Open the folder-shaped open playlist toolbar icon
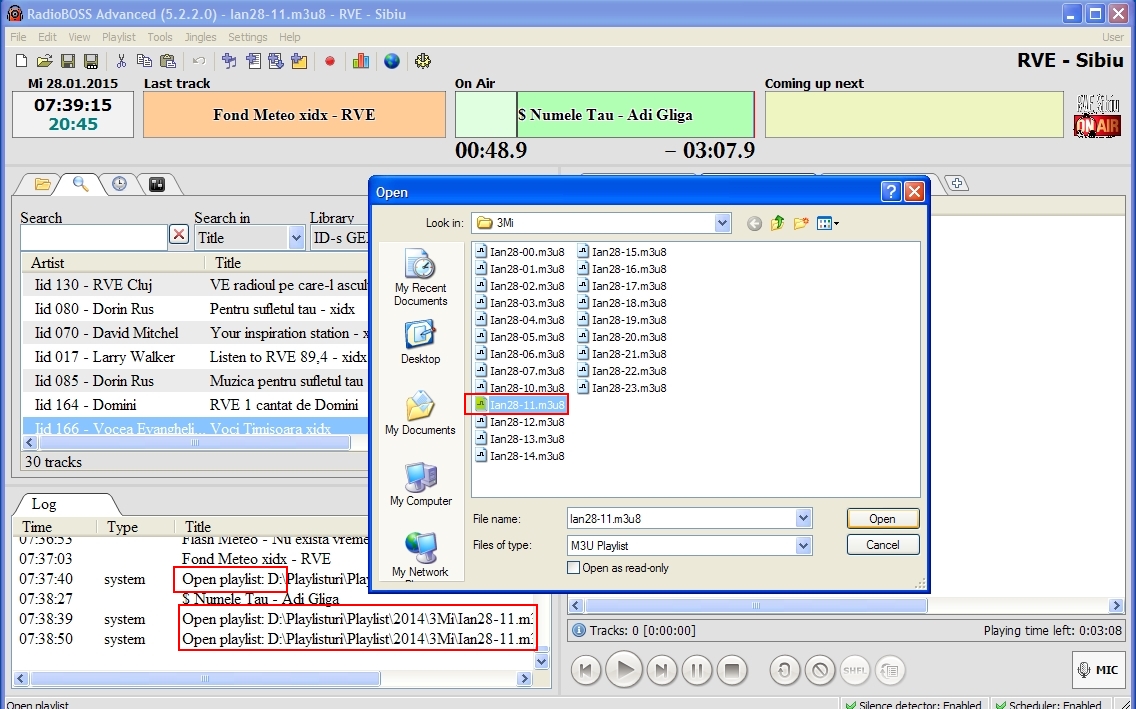 (x=44, y=62)
